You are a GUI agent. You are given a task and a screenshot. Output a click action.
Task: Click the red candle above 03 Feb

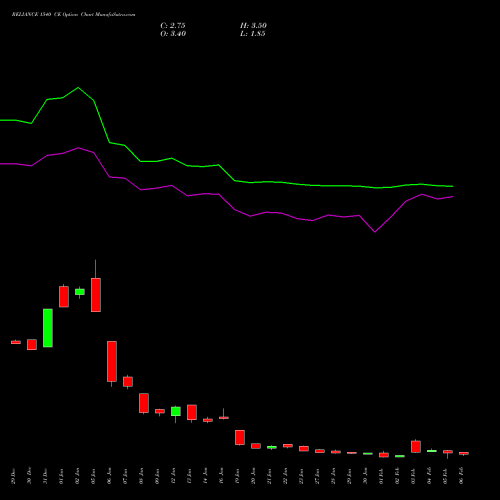(x=416, y=447)
